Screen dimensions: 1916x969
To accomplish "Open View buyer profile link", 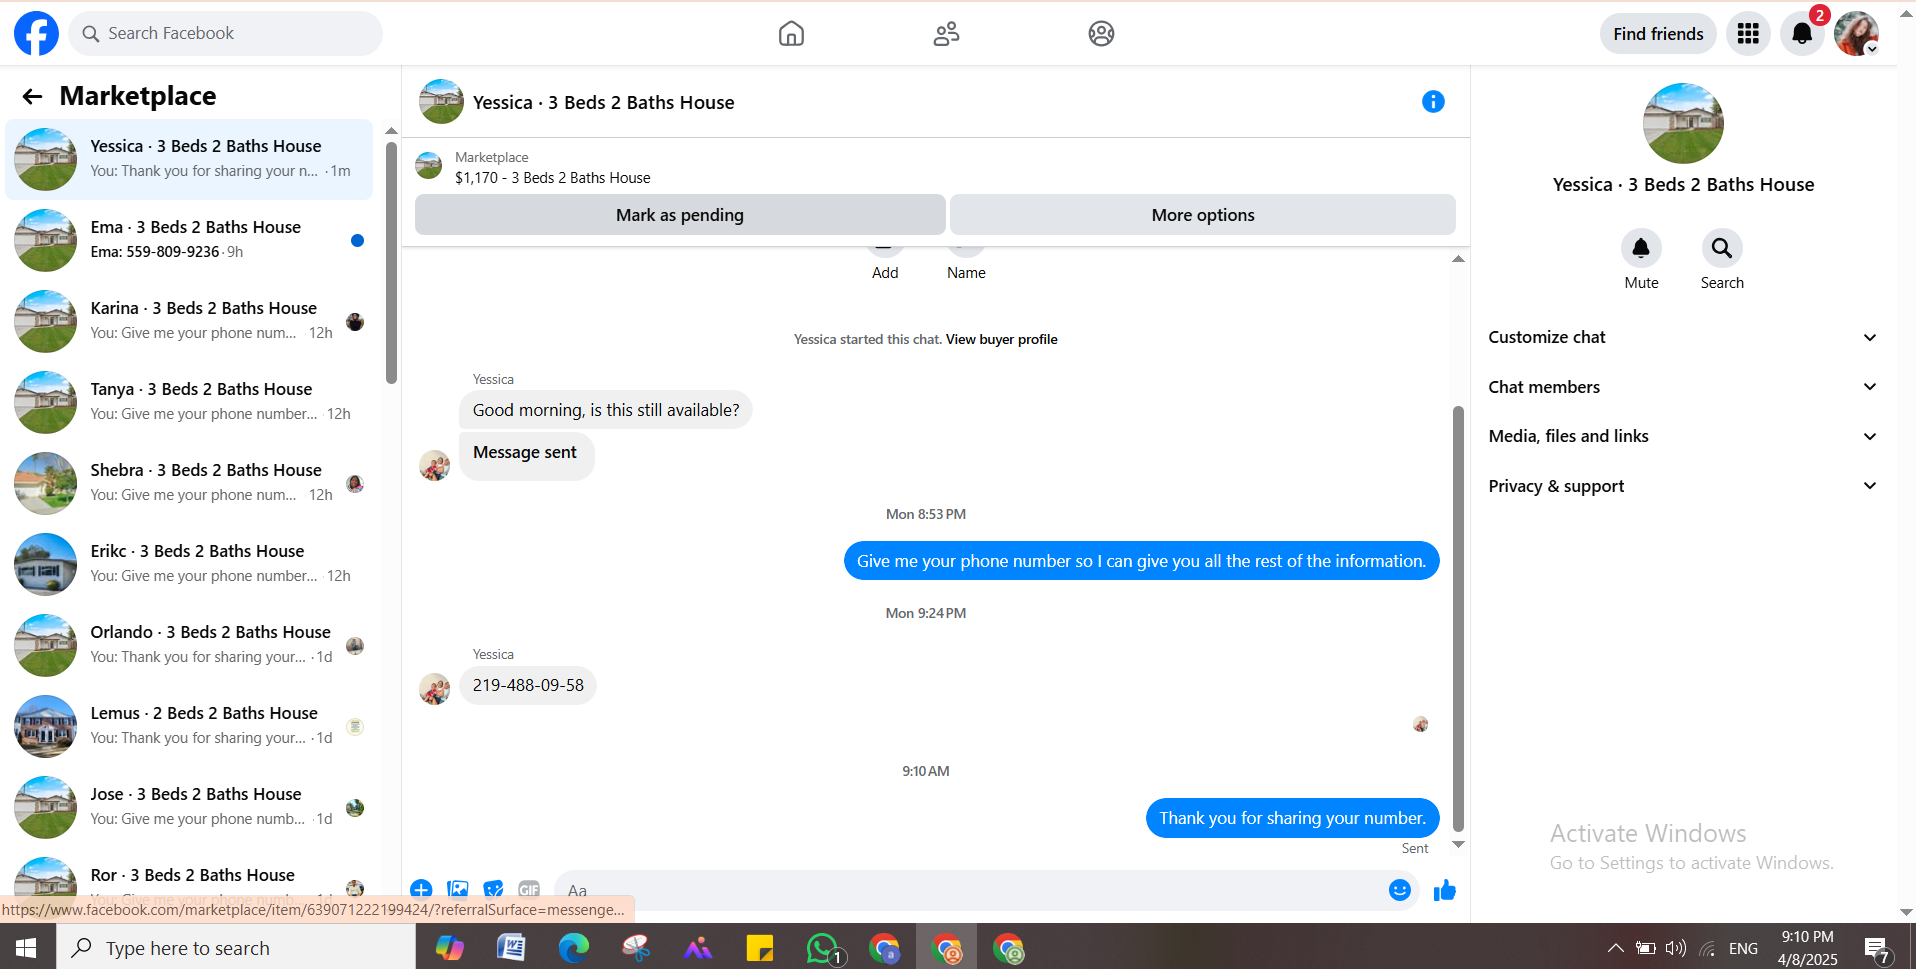I will pyautogui.click(x=1001, y=340).
